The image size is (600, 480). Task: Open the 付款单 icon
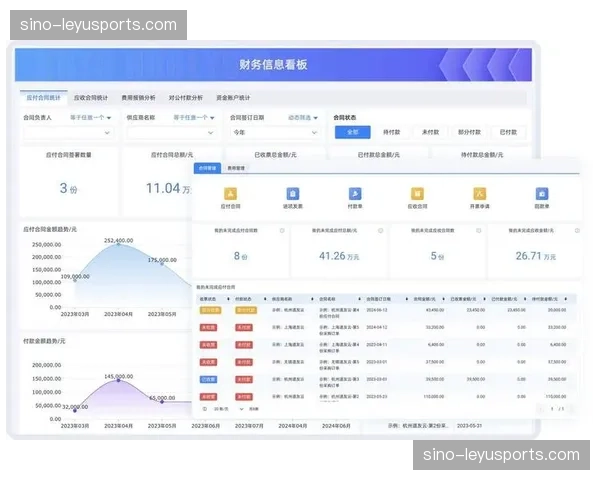pos(355,193)
